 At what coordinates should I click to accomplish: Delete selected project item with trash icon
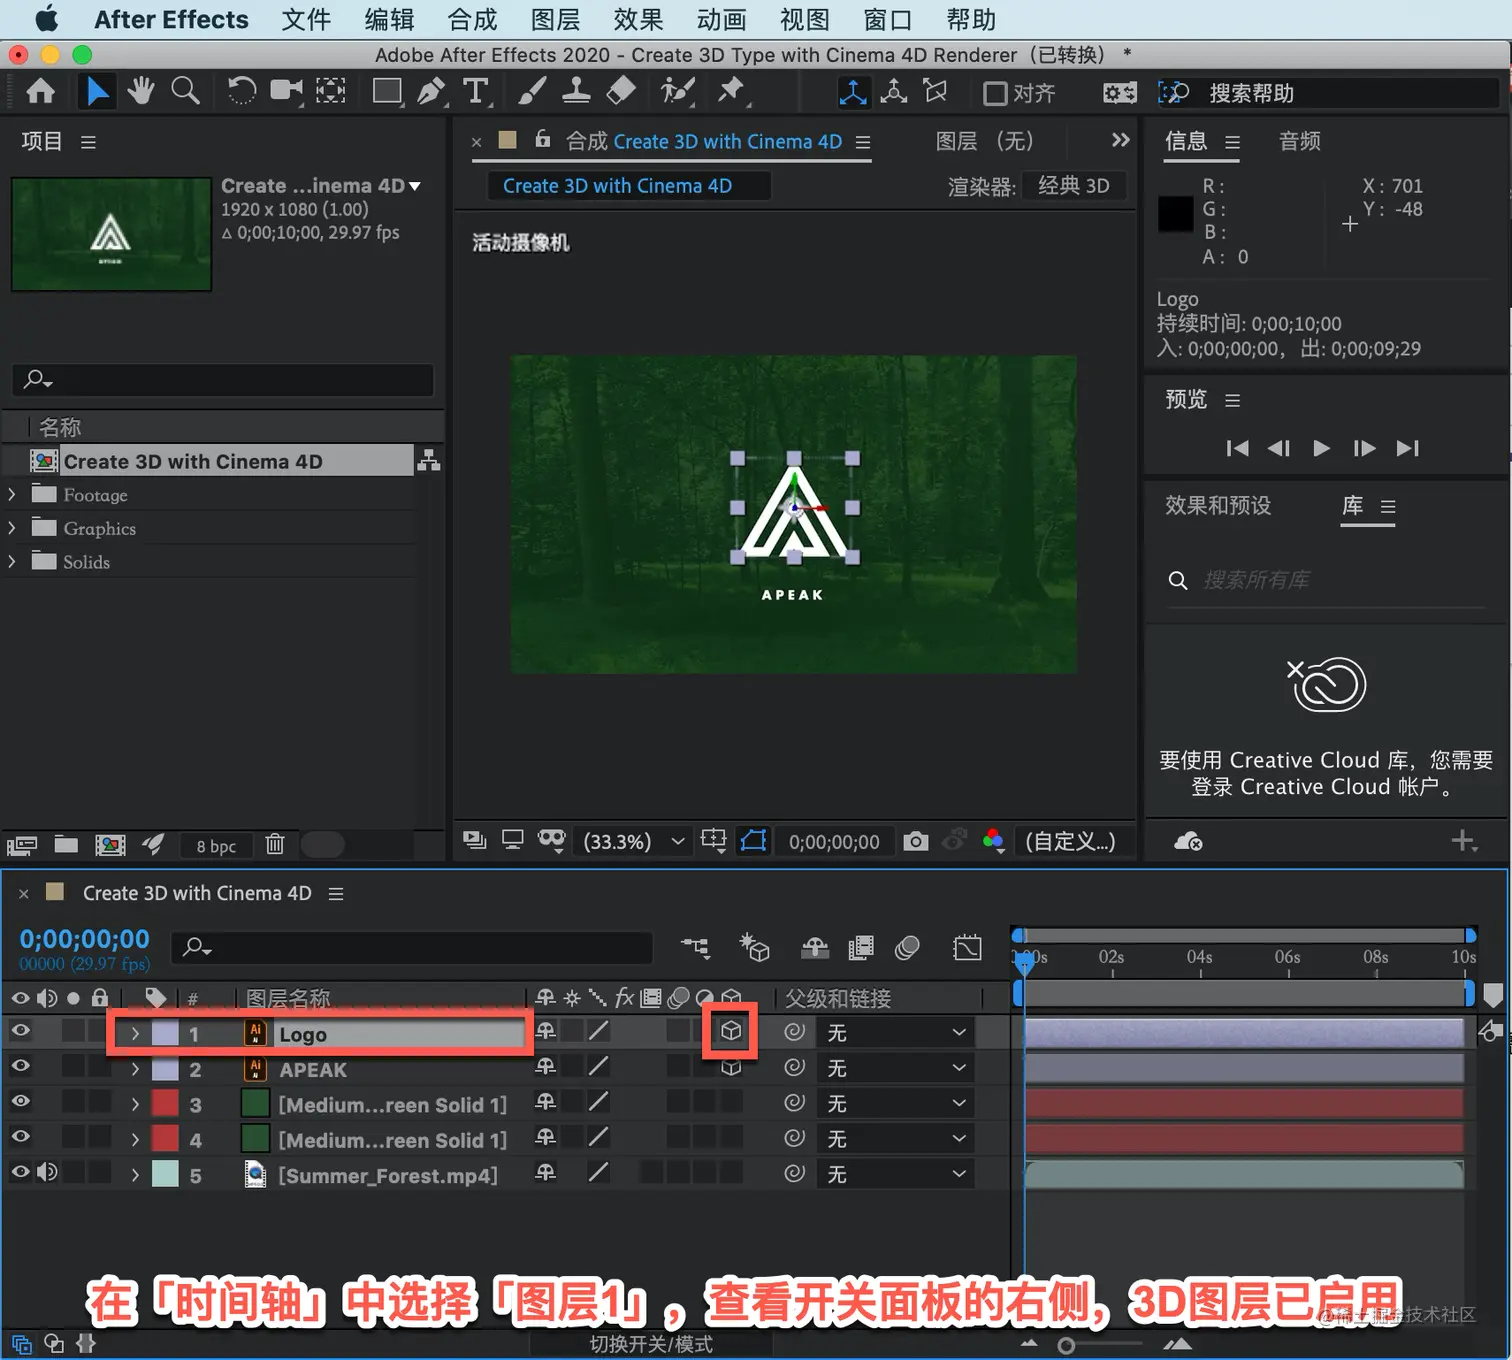click(275, 845)
